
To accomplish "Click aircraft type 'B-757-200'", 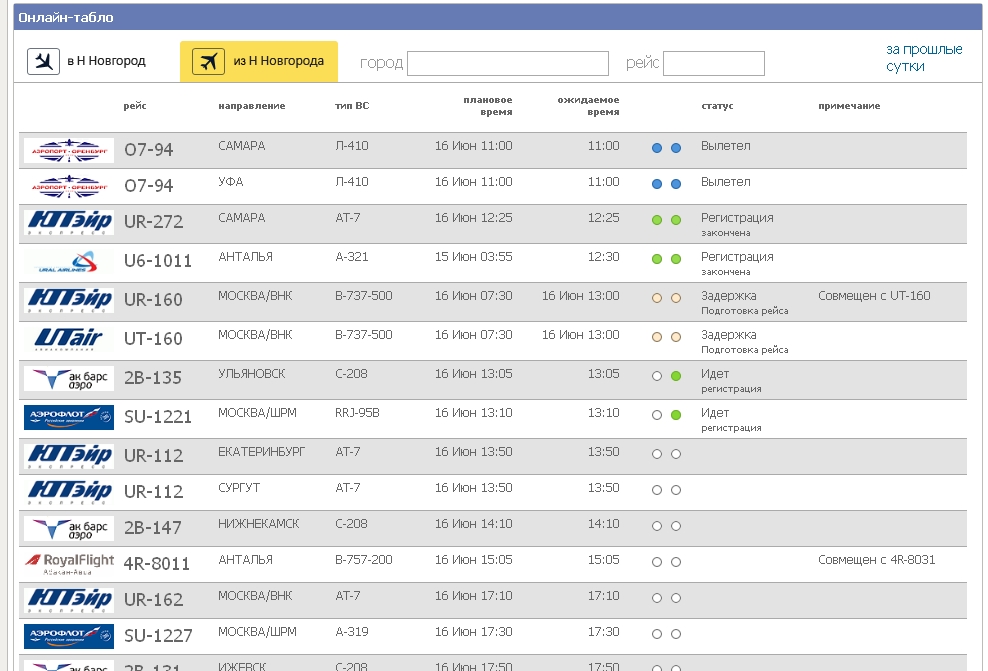I will pyautogui.click(x=364, y=559).
